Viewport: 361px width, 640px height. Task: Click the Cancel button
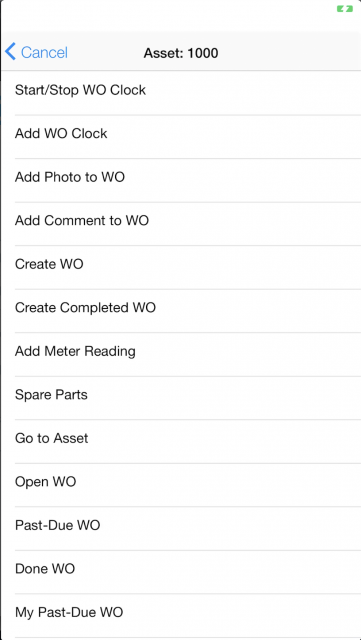(x=36, y=53)
